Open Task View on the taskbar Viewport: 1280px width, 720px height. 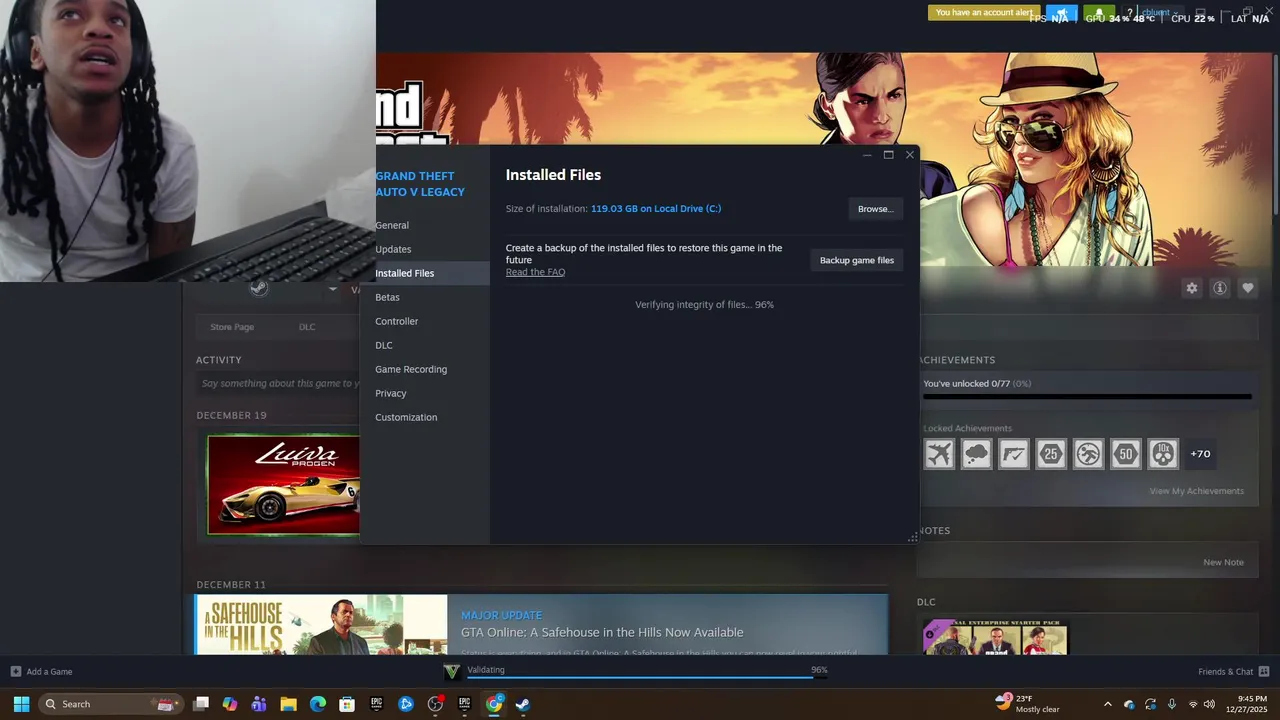click(201, 704)
